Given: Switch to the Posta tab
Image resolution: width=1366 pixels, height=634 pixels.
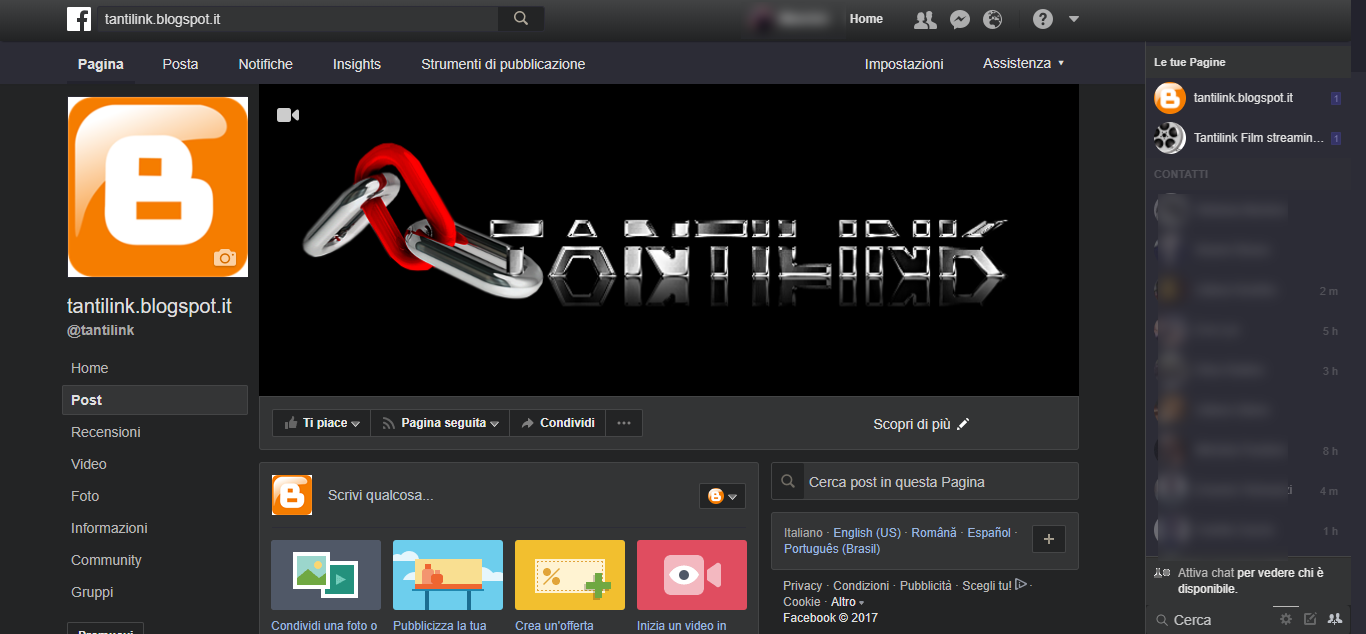Looking at the screenshot, I should [181, 64].
